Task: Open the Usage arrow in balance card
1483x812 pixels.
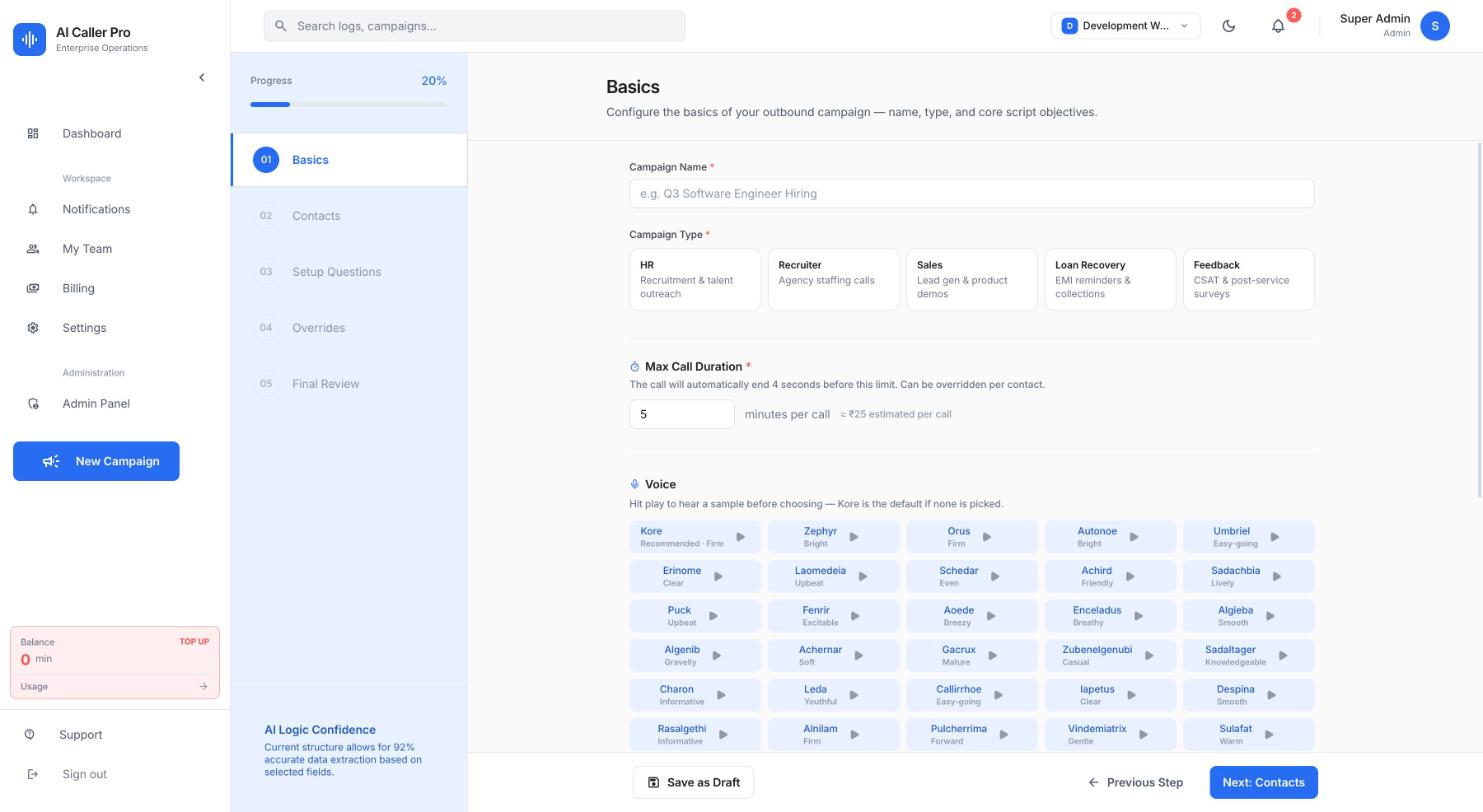Action: (203, 686)
